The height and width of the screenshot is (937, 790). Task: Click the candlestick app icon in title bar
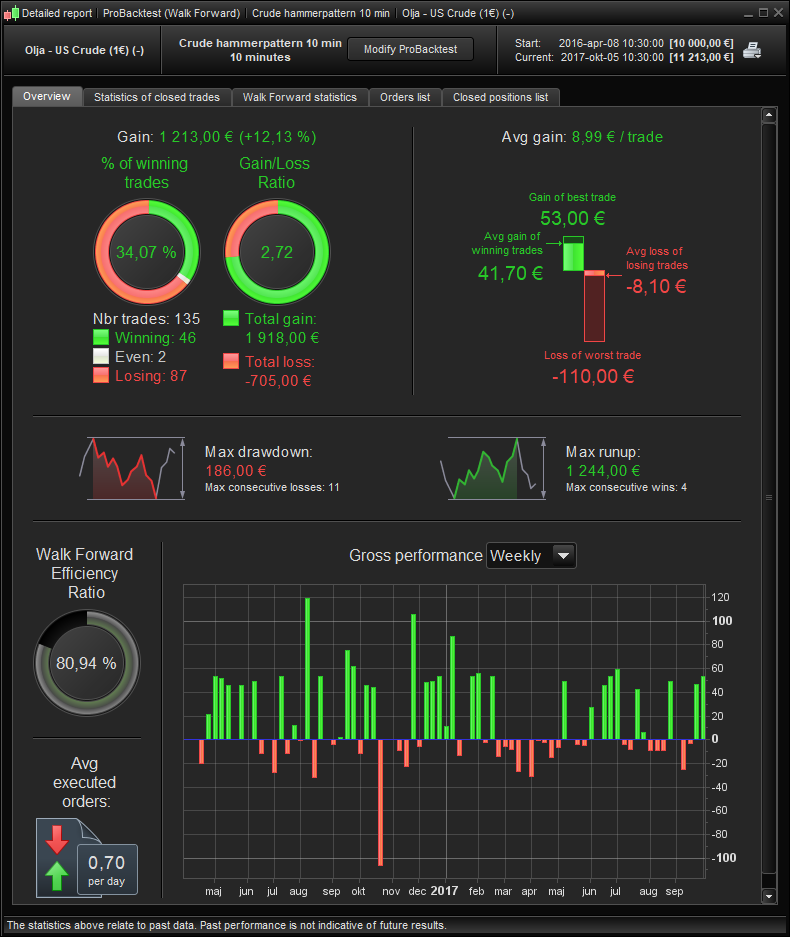11,13
